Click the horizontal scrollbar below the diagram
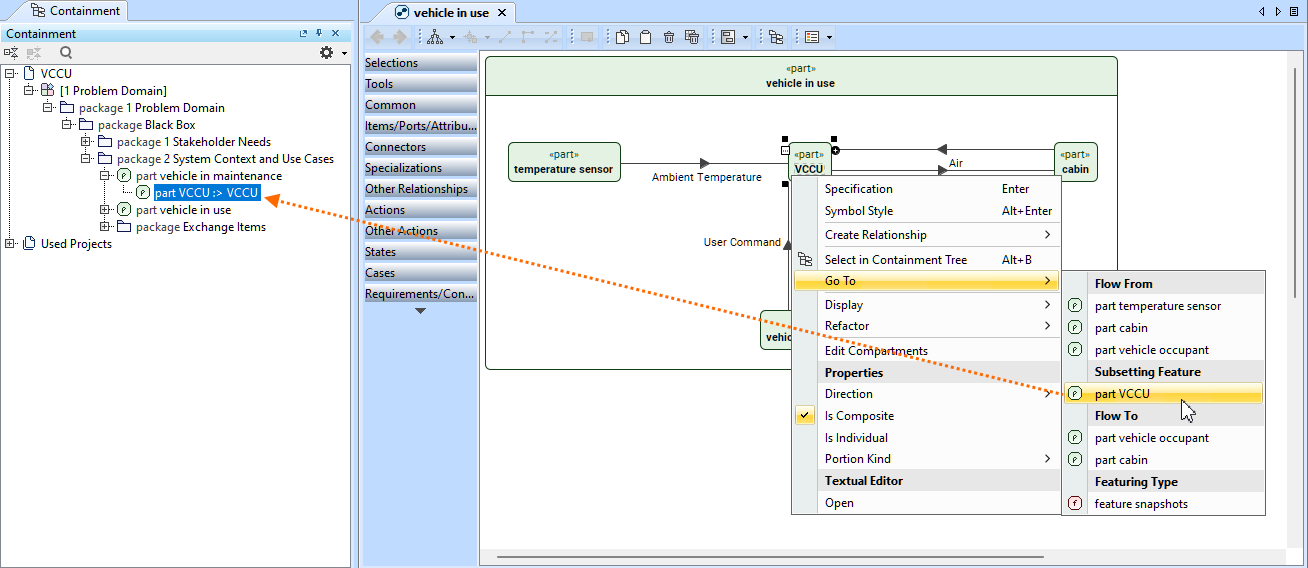Image resolution: width=1308 pixels, height=568 pixels. [770, 557]
